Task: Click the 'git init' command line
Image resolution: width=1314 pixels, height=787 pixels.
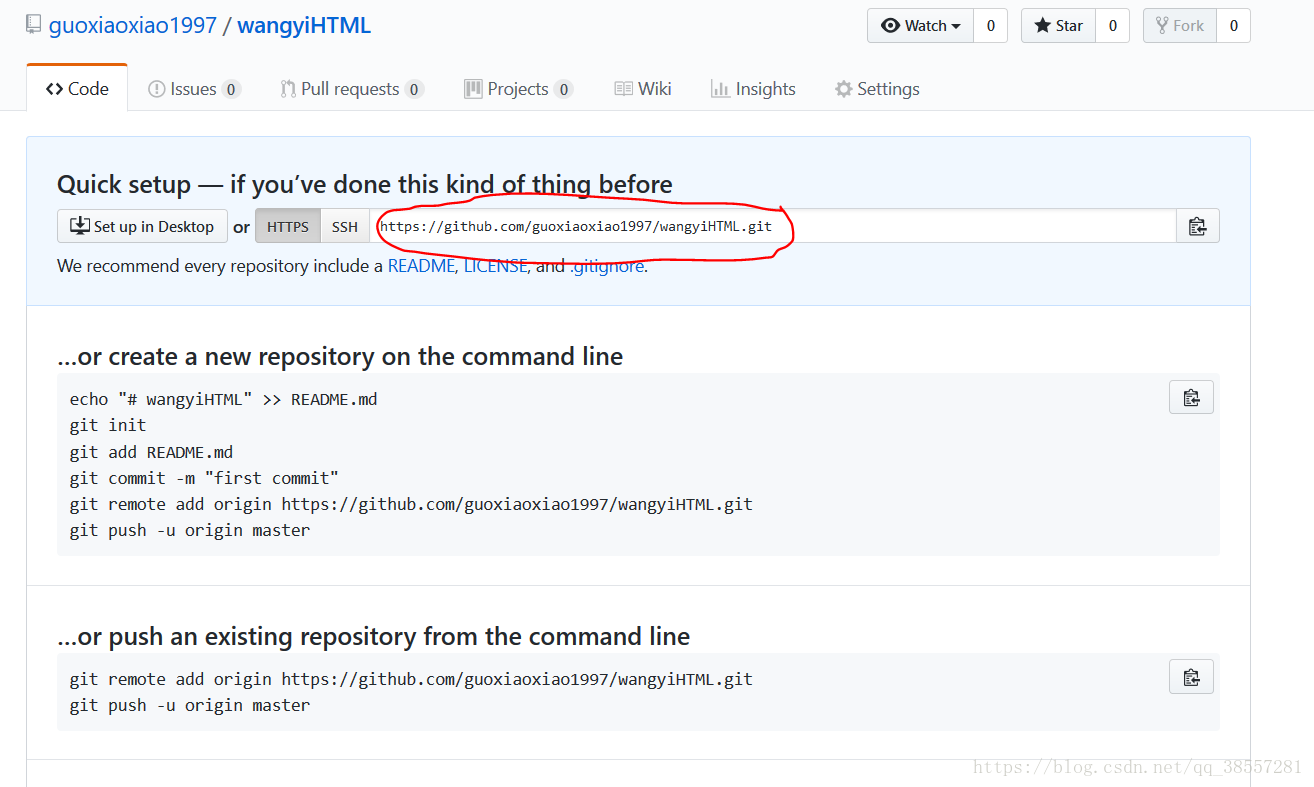Action: click(108, 425)
